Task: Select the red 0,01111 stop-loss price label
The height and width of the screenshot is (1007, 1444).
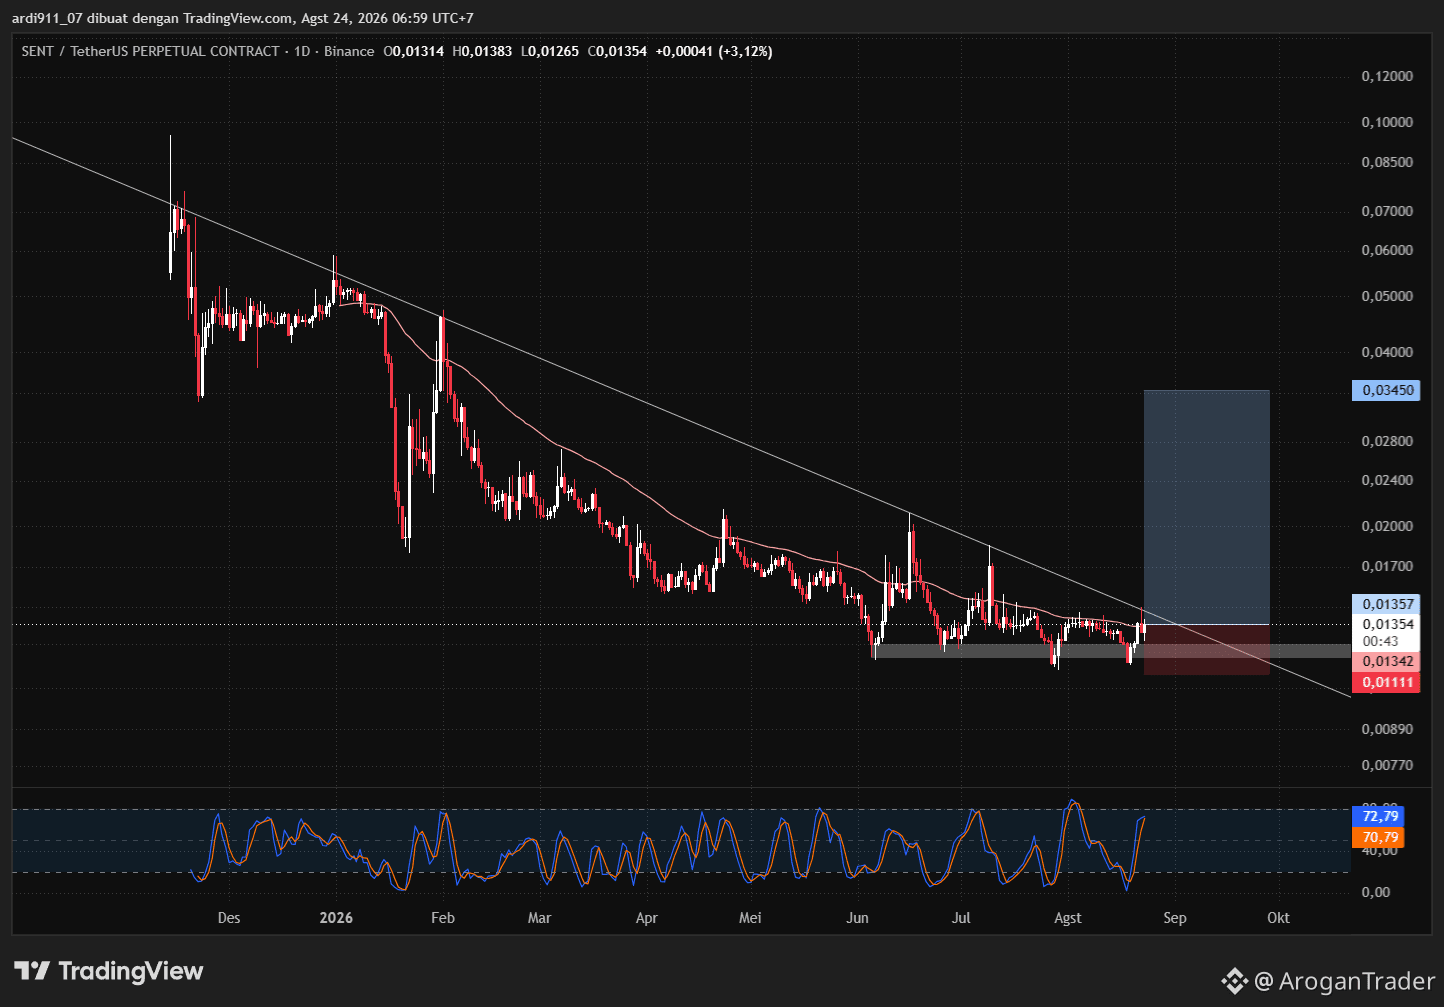Action: tap(1384, 682)
